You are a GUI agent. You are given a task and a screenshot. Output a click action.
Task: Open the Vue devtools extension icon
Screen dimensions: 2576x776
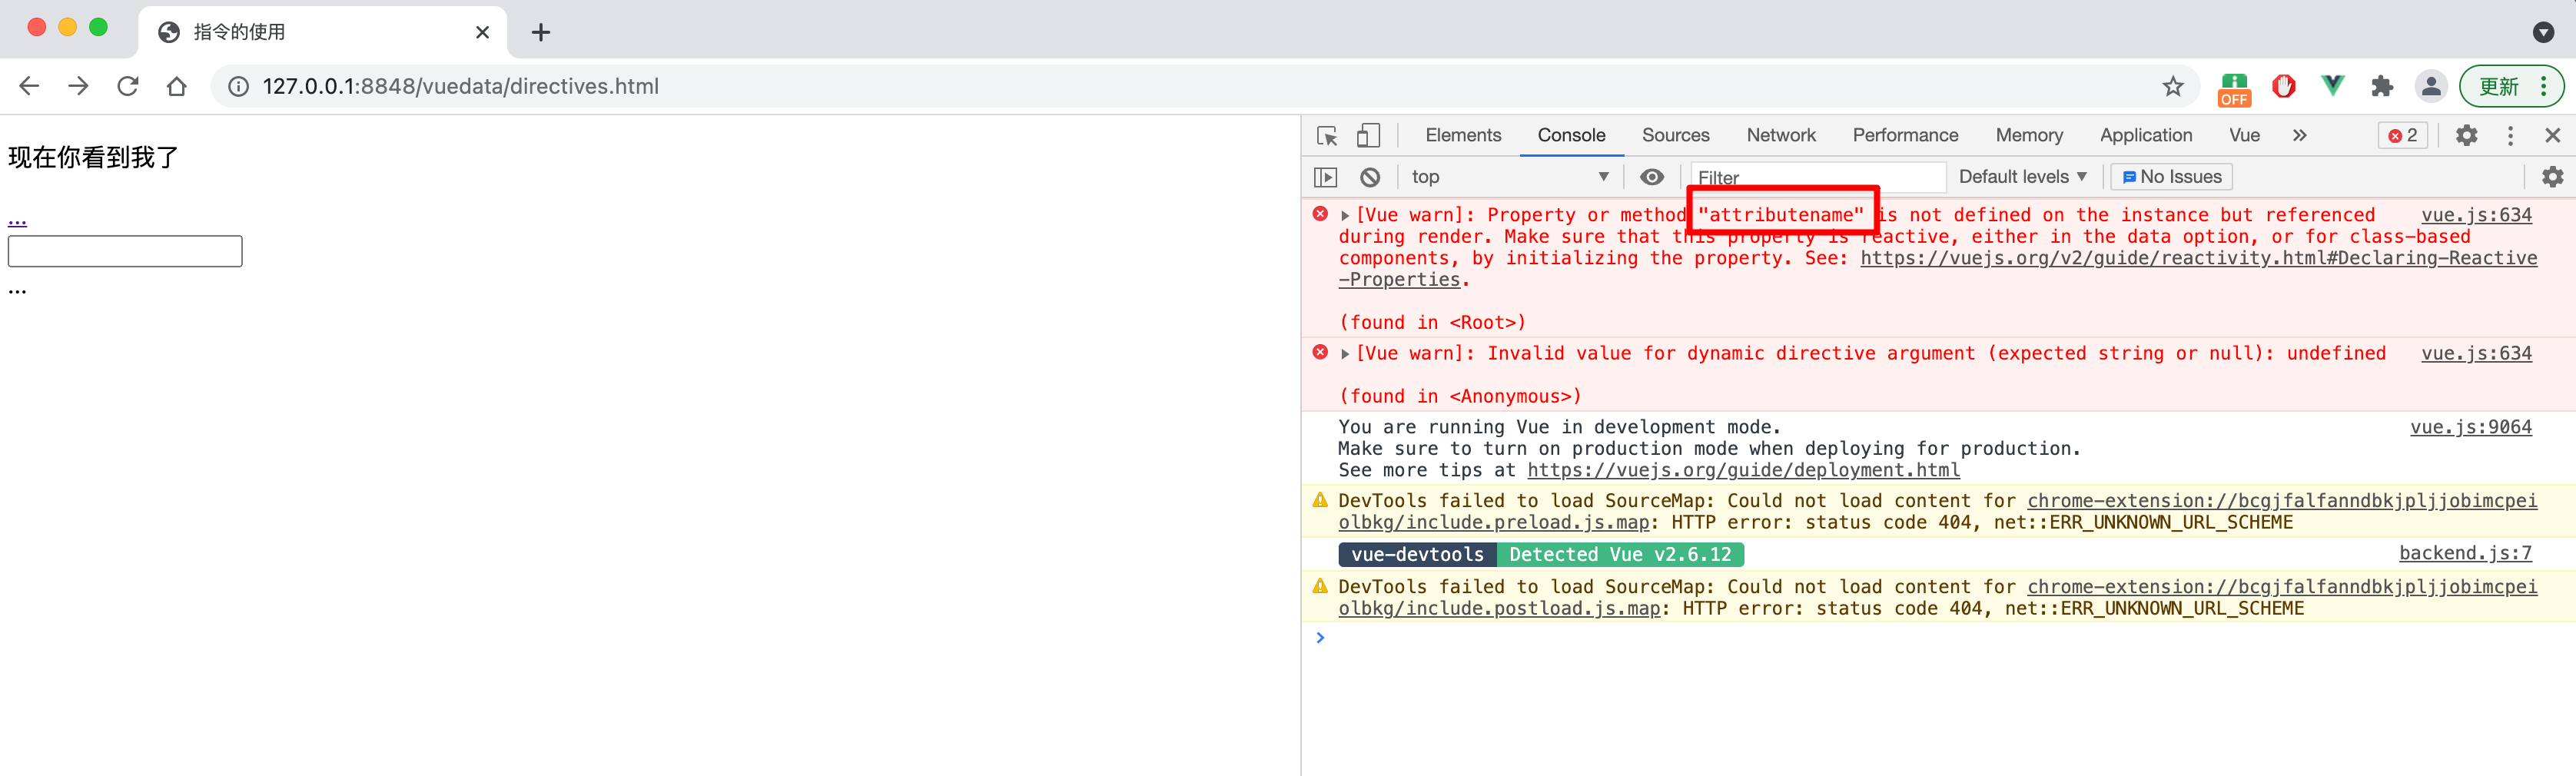coord(2332,86)
